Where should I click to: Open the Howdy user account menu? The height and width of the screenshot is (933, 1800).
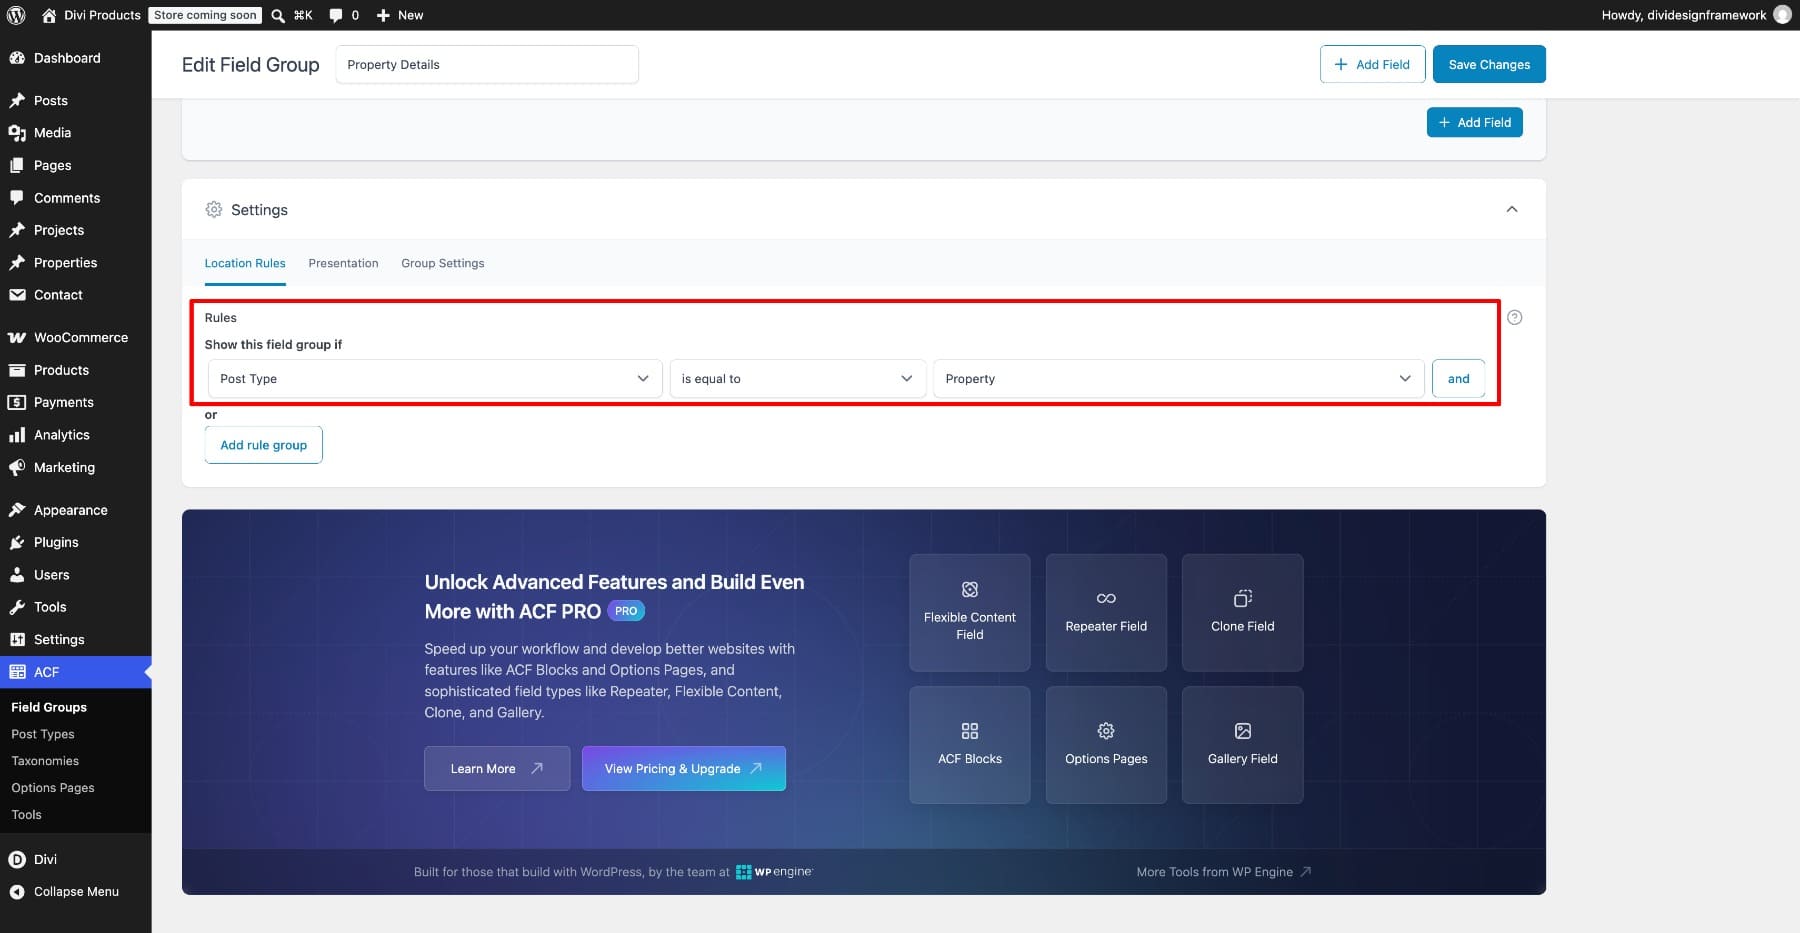(x=1695, y=15)
